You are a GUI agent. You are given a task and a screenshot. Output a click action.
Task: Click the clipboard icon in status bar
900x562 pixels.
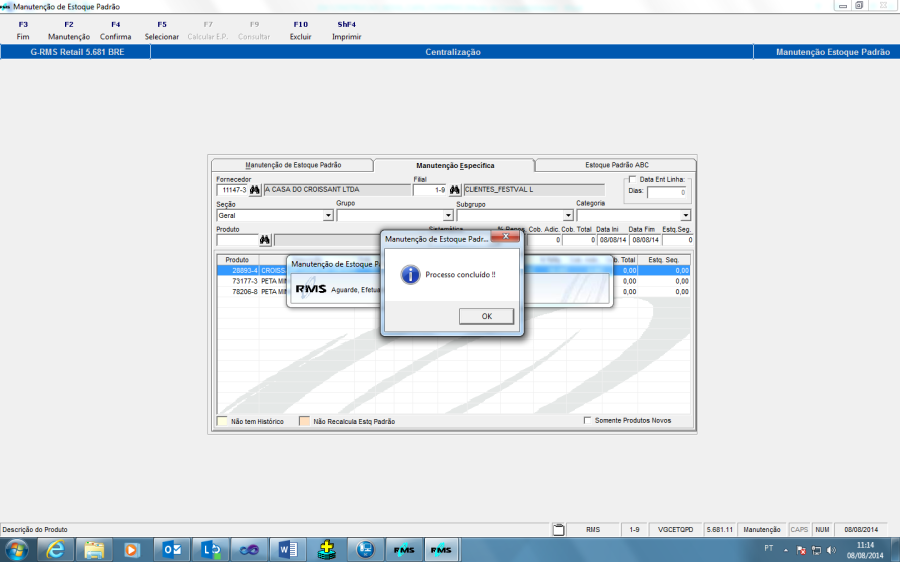pos(558,529)
